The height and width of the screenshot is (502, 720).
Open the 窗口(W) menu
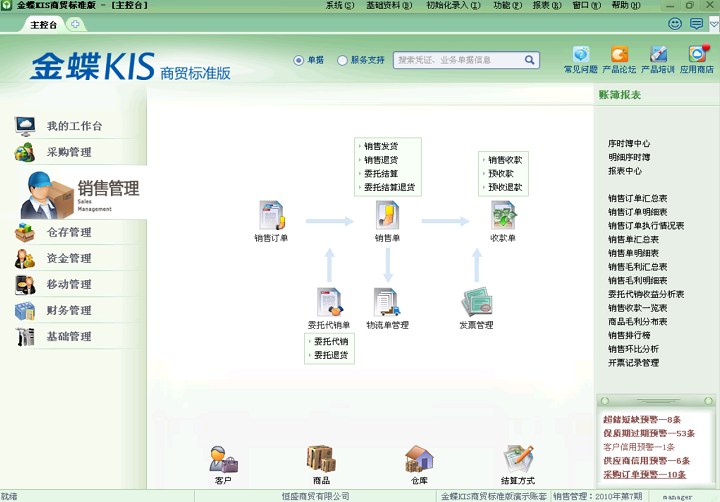click(x=586, y=6)
